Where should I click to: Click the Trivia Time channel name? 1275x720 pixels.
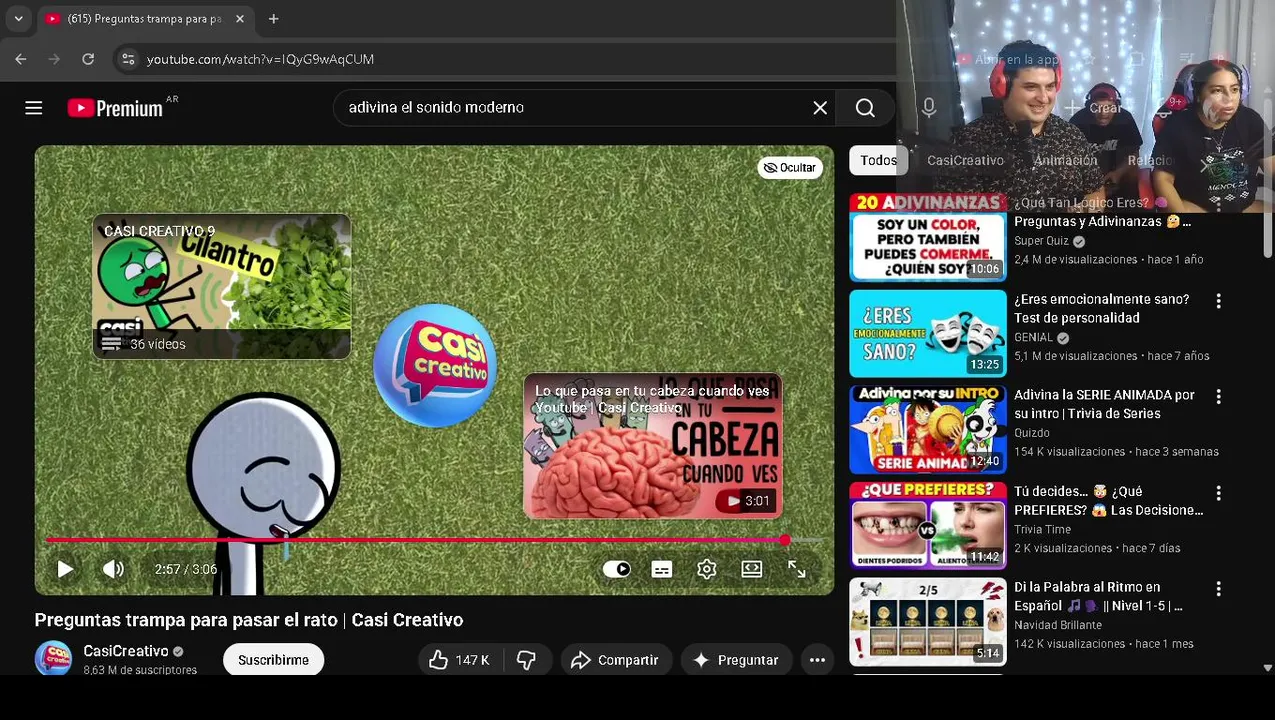(x=1042, y=529)
